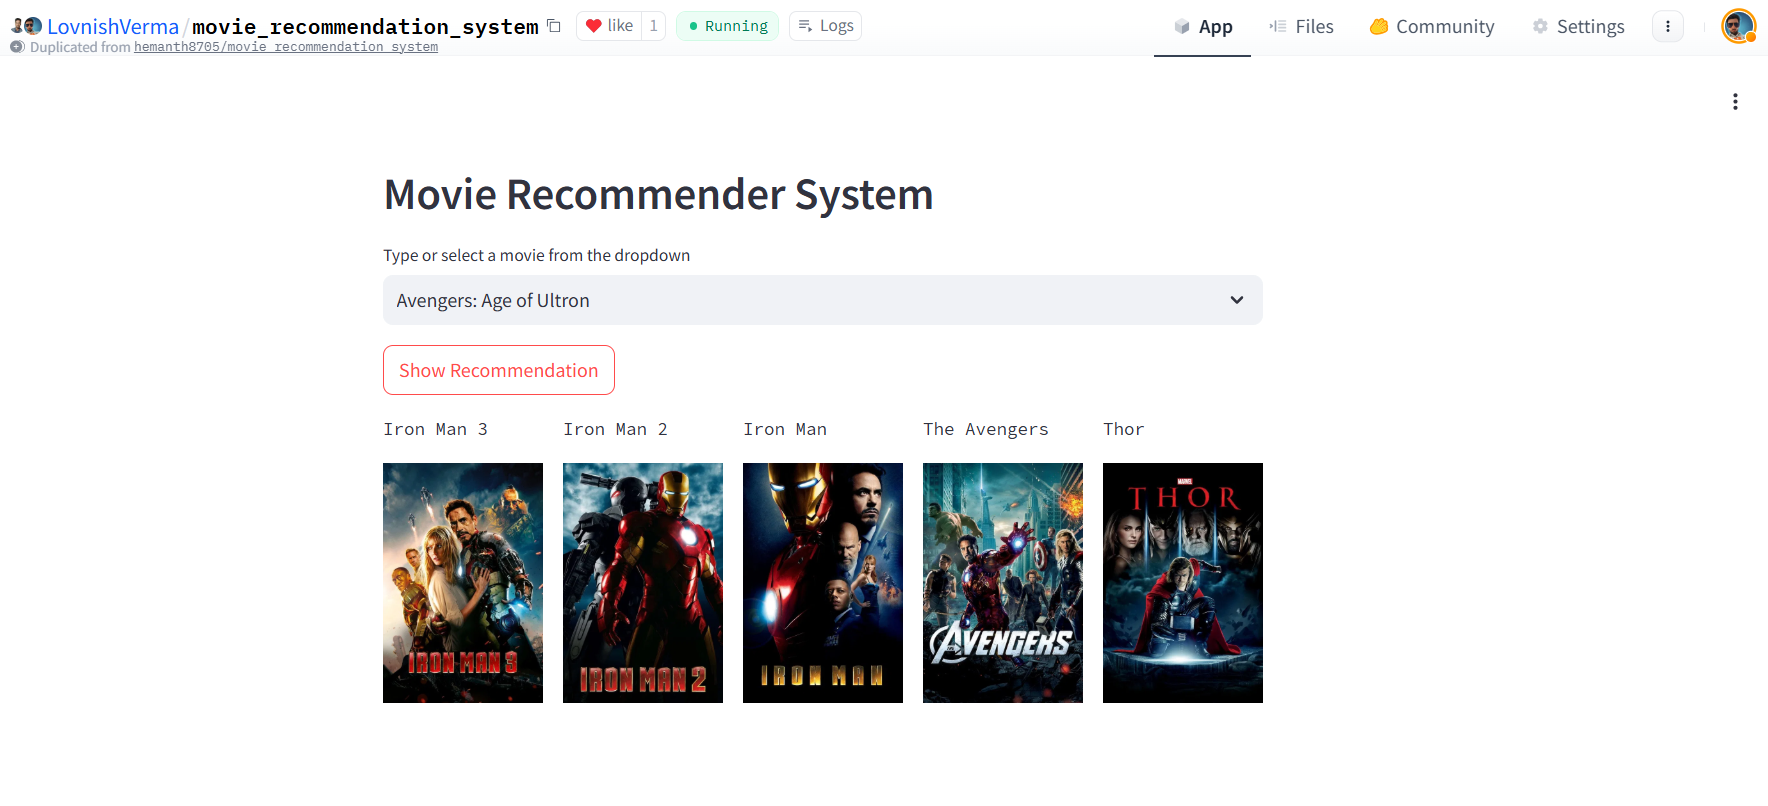Click the Settings gear icon

tap(1540, 26)
